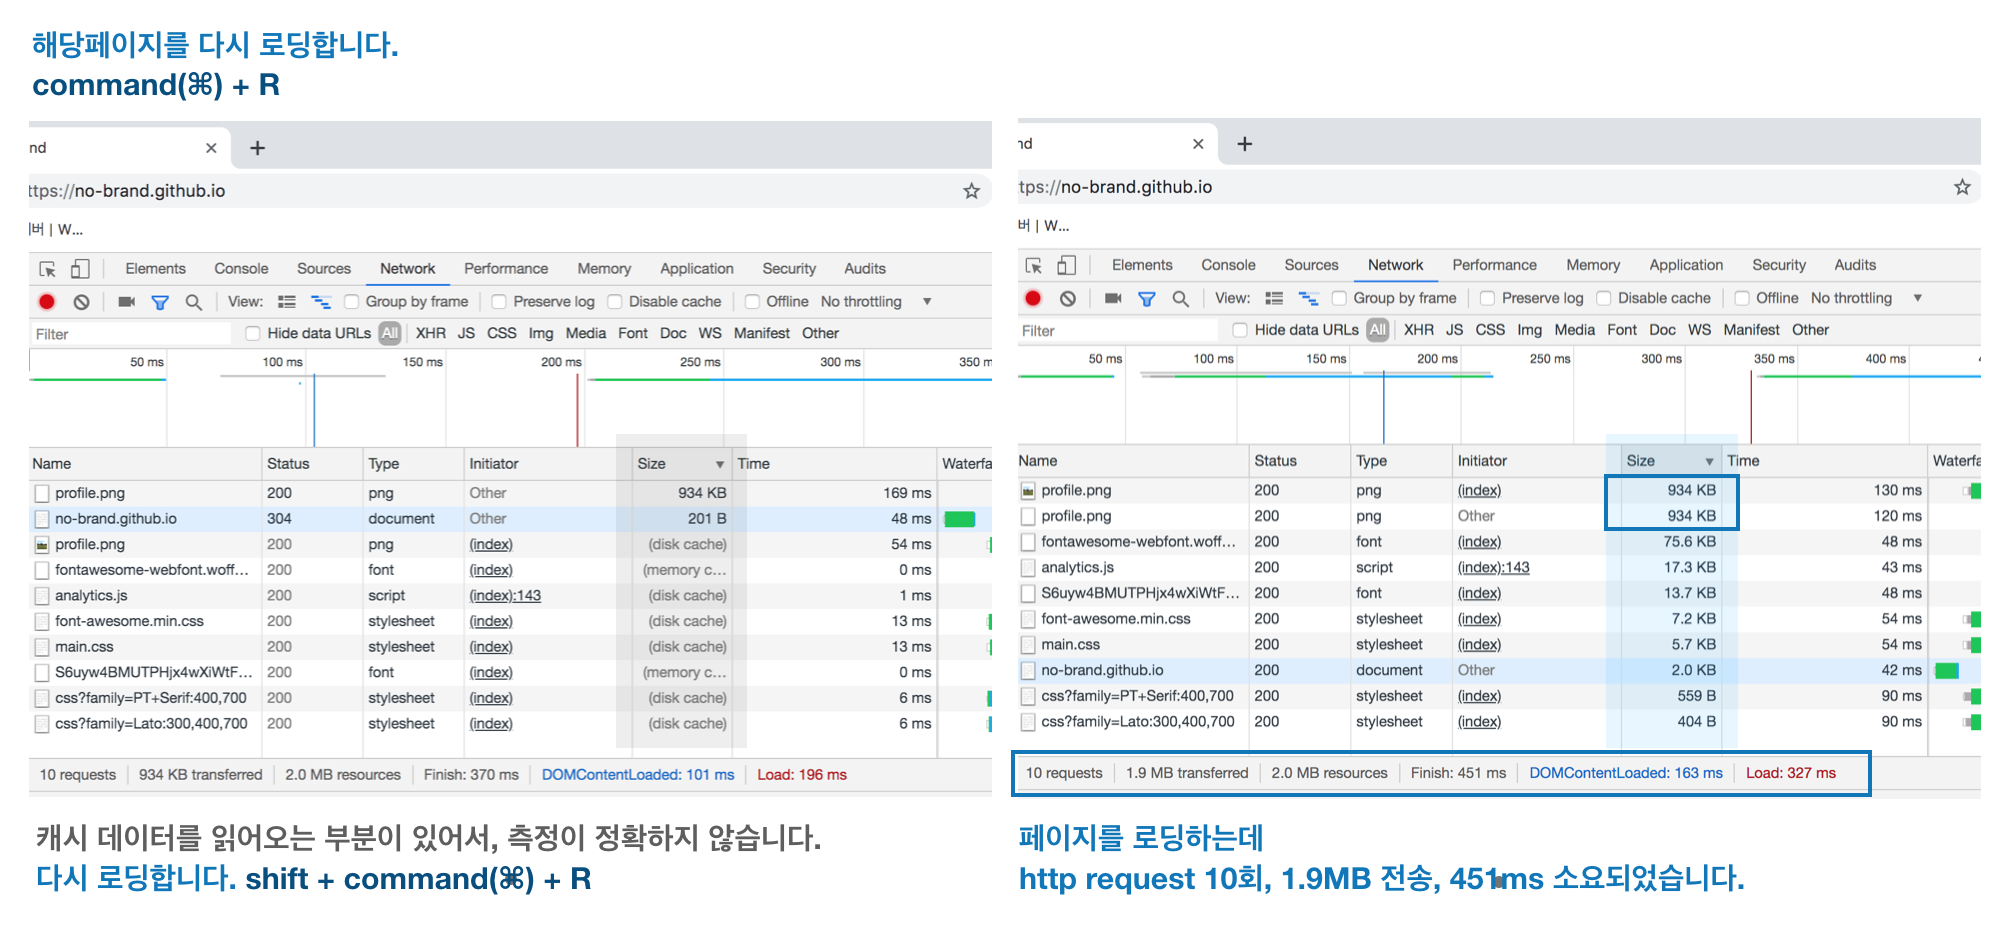
Task: Open Sources tab in right DevTools
Action: (x=1311, y=265)
